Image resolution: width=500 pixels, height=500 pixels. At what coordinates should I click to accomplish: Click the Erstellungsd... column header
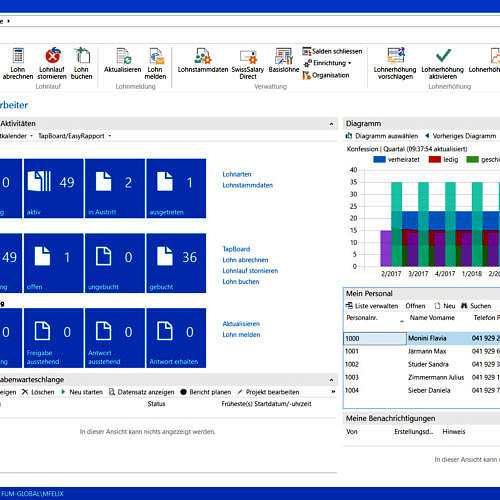point(414,432)
